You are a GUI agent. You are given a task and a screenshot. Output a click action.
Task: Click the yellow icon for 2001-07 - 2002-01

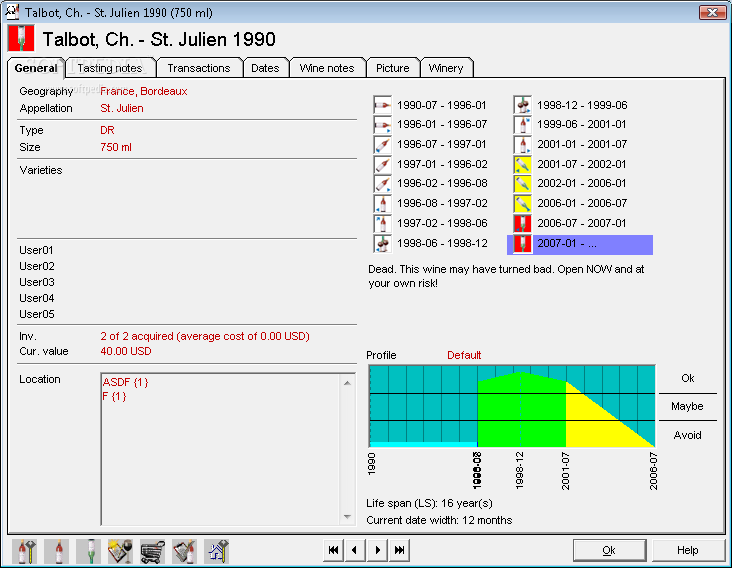tap(522, 164)
